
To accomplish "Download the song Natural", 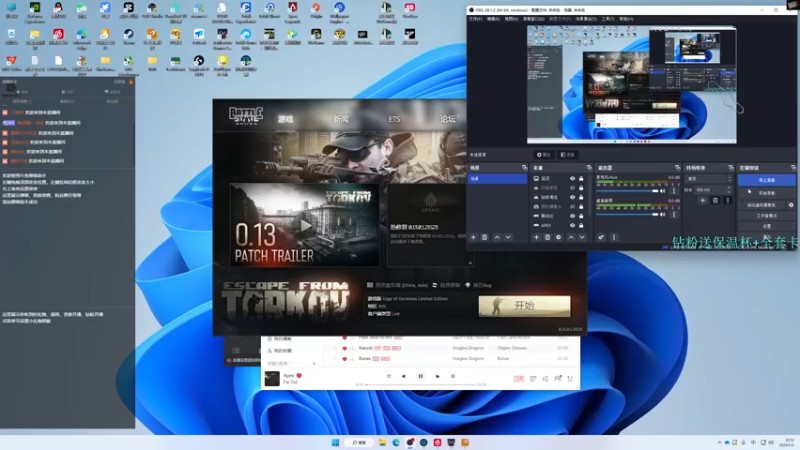I will (x=352, y=348).
